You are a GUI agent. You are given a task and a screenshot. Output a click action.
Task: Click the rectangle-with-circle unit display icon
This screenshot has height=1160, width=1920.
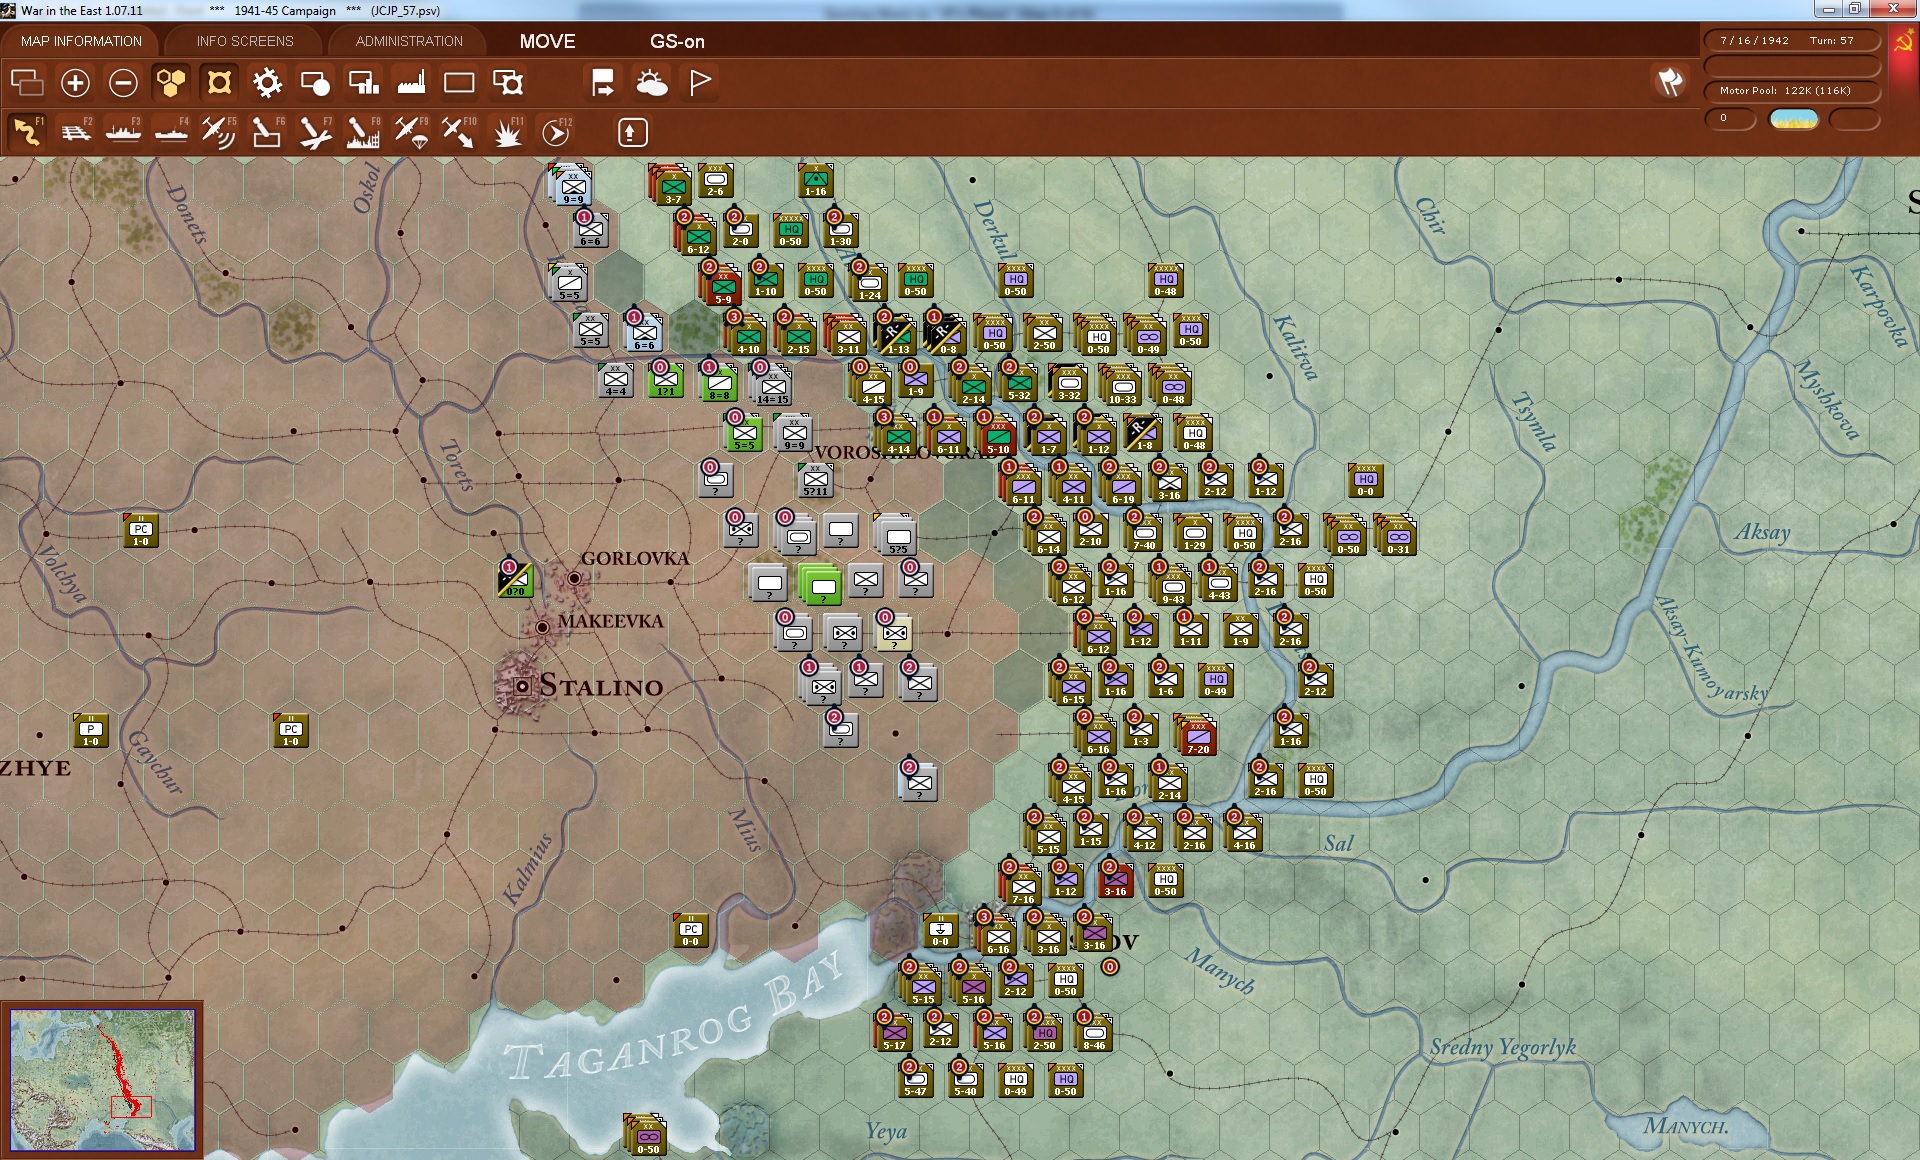coord(315,83)
